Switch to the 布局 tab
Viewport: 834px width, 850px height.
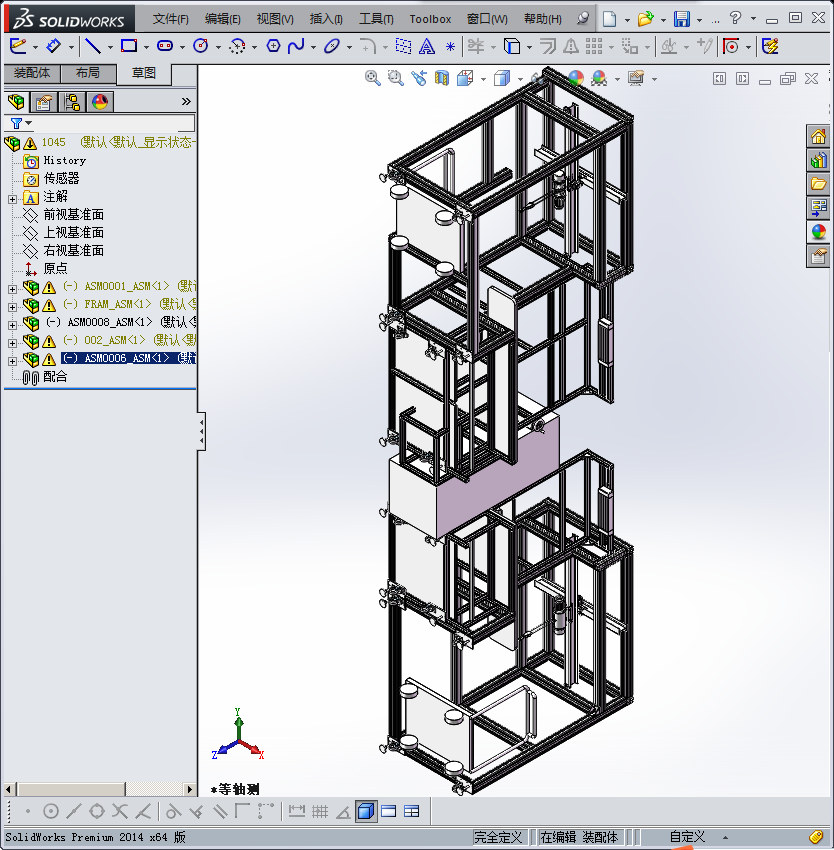88,73
